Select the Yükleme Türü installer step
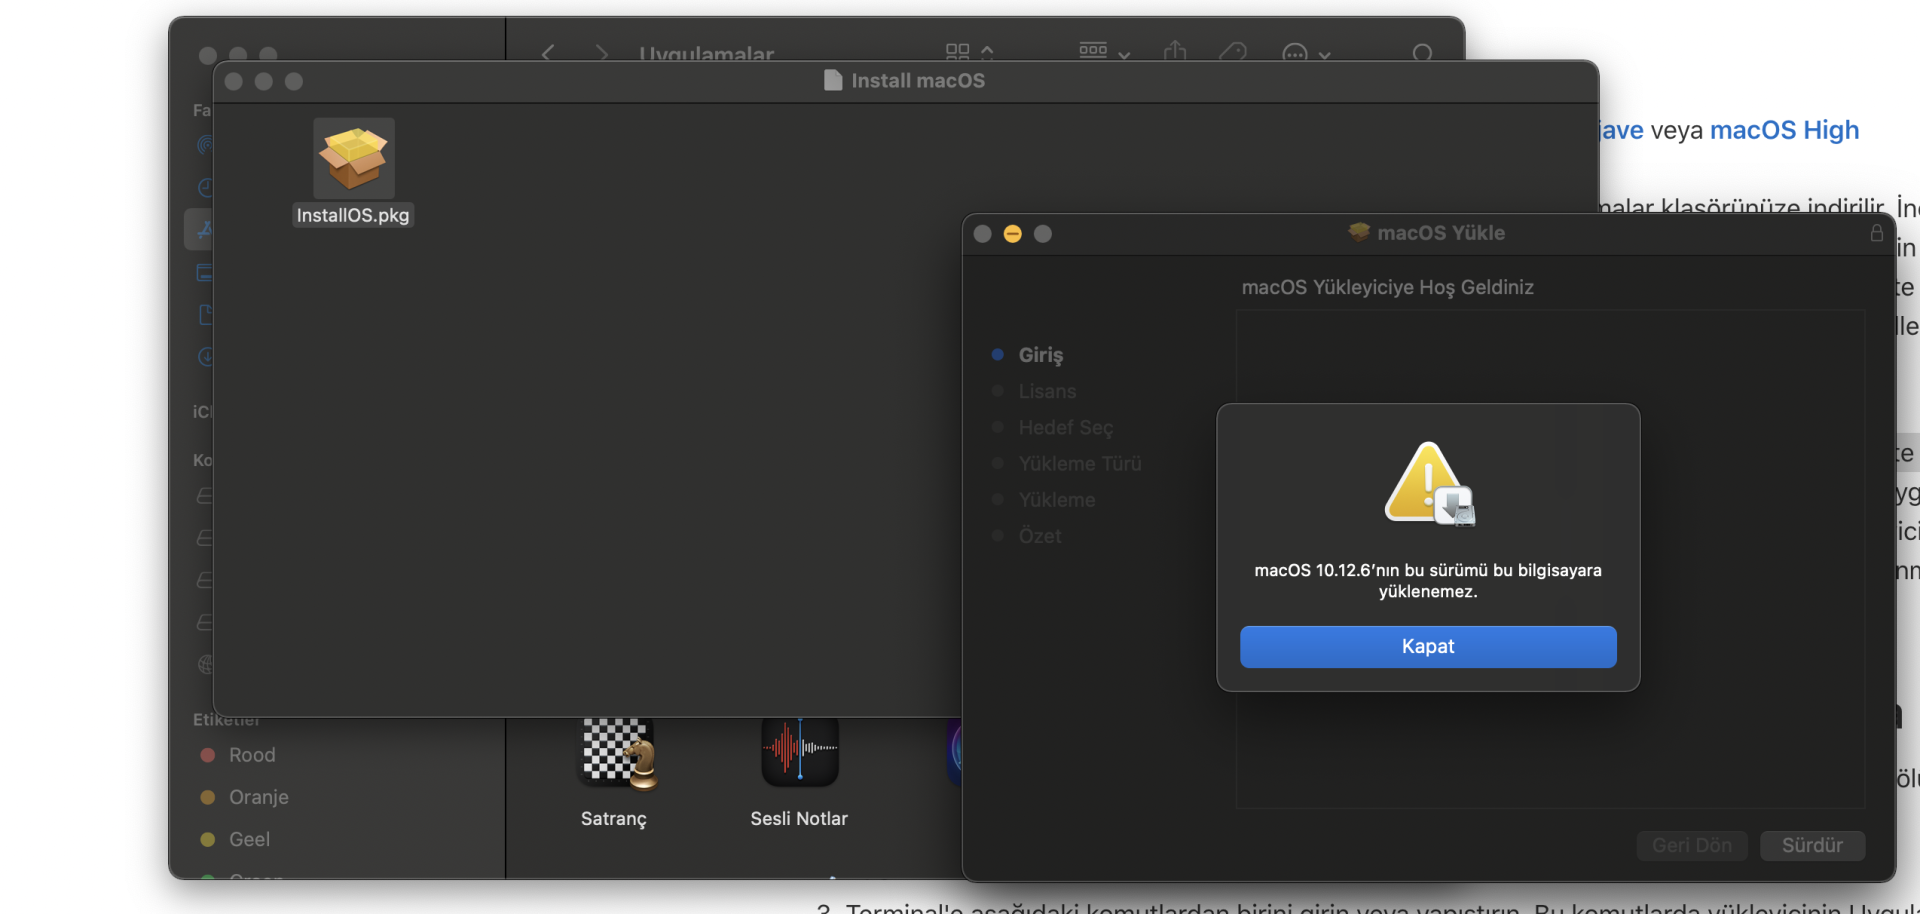Image resolution: width=1920 pixels, height=914 pixels. tap(1079, 463)
